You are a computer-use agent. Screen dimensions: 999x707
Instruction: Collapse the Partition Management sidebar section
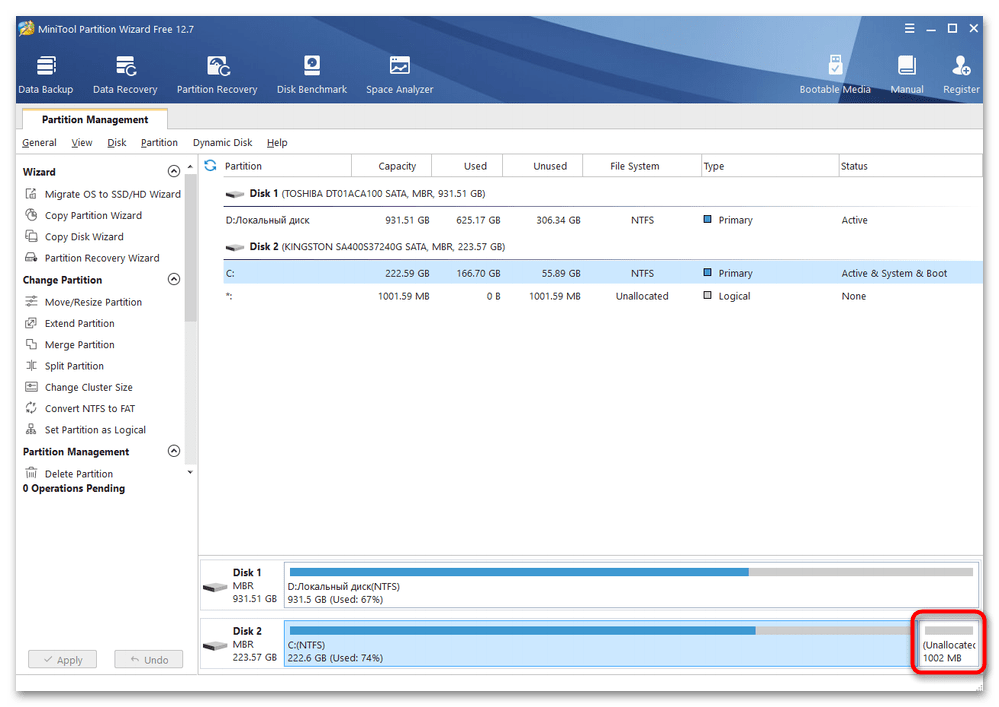(174, 452)
